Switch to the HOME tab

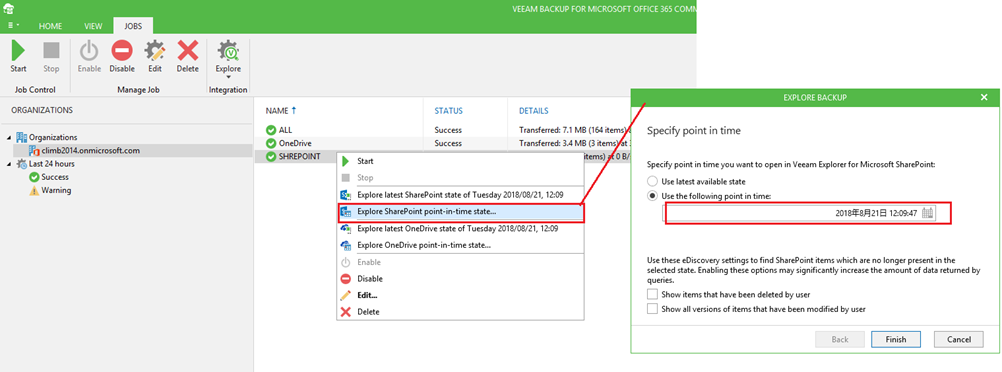click(x=50, y=26)
